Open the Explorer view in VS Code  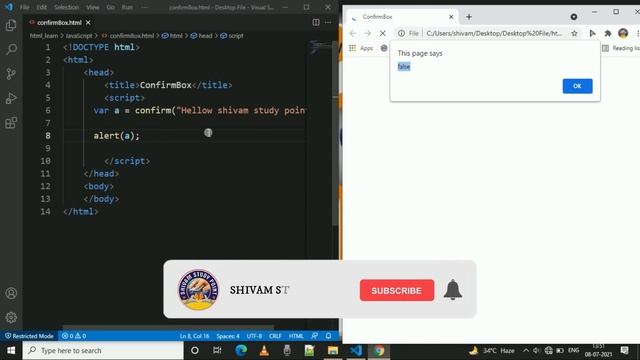click(x=11, y=25)
